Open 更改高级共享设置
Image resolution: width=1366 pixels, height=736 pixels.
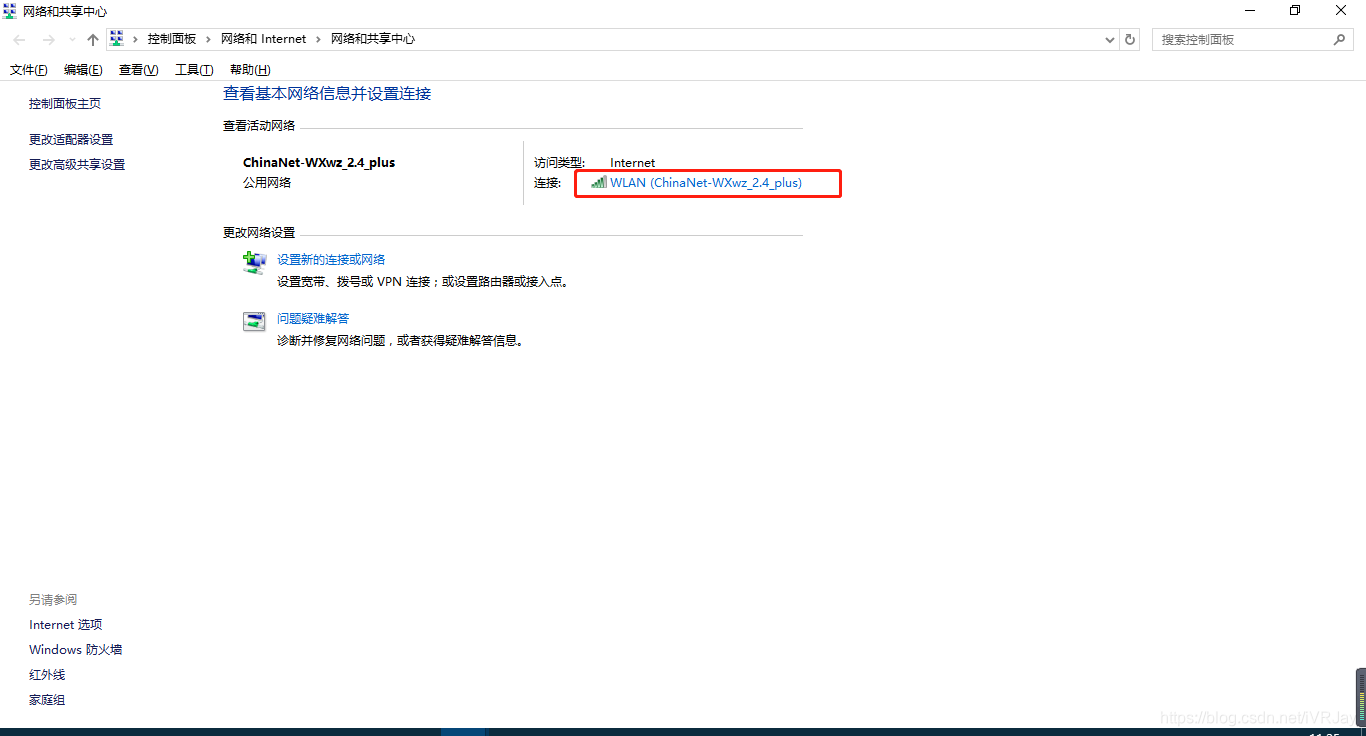click(x=77, y=165)
